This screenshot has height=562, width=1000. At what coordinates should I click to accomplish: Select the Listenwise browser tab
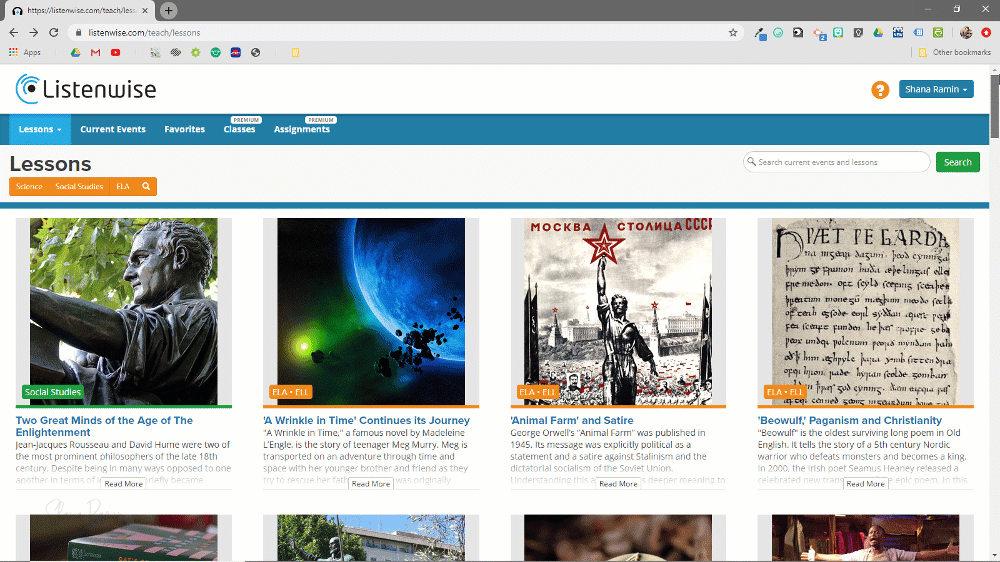pos(81,11)
